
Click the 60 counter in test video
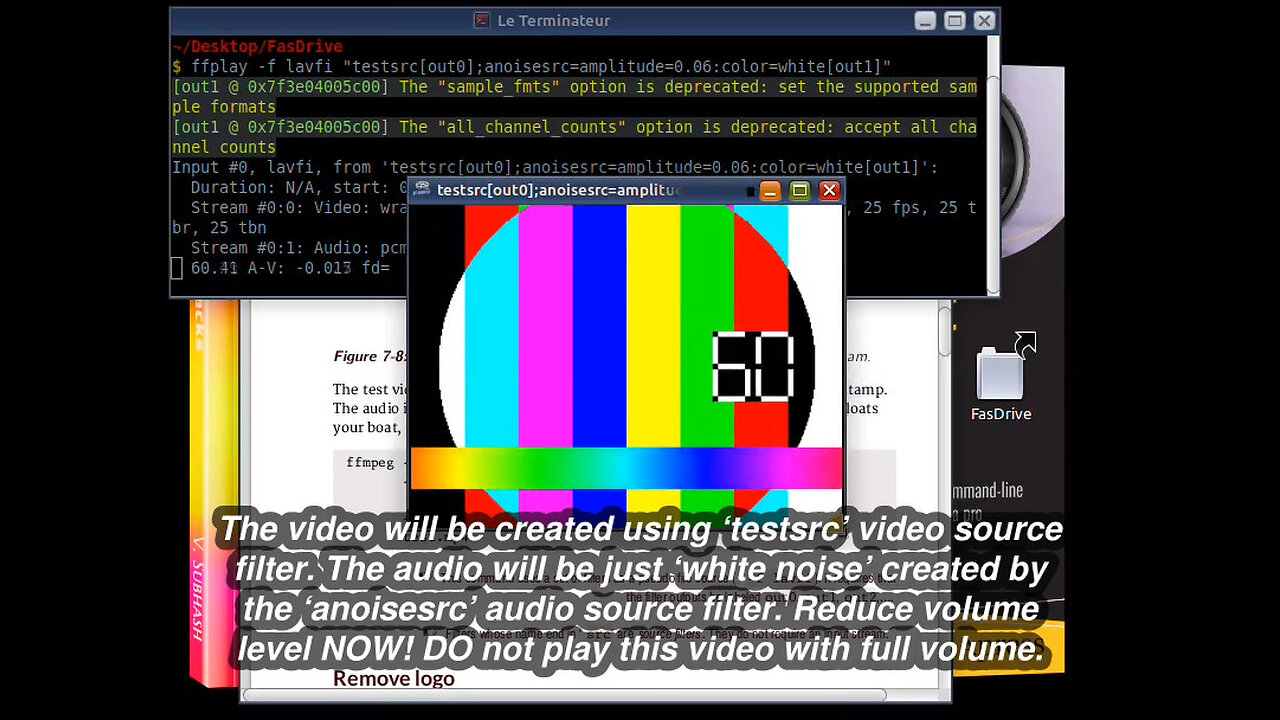click(x=752, y=367)
